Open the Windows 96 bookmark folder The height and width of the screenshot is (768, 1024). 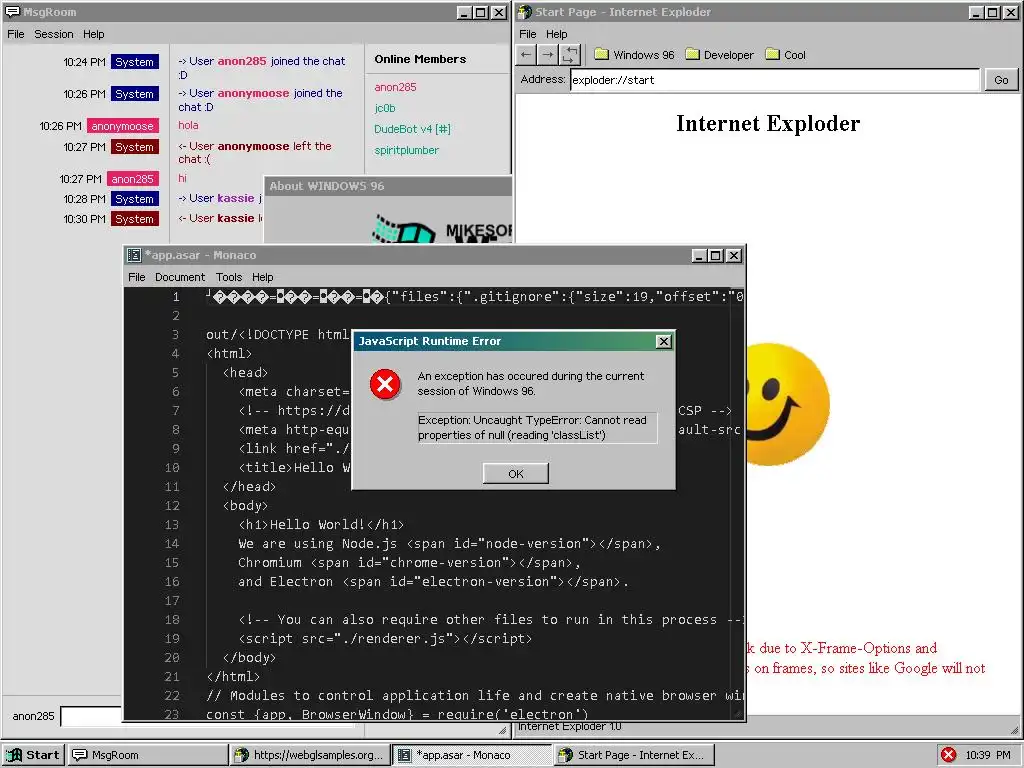coord(634,55)
